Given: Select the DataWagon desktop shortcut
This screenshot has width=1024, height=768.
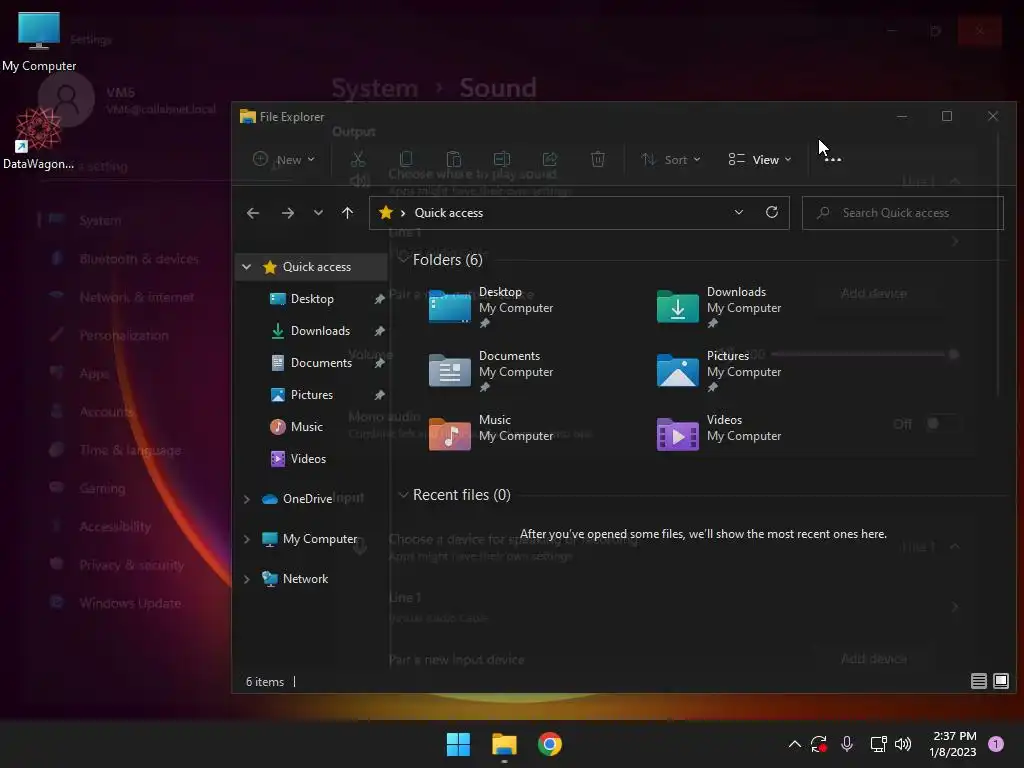Looking at the screenshot, I should tap(38, 139).
